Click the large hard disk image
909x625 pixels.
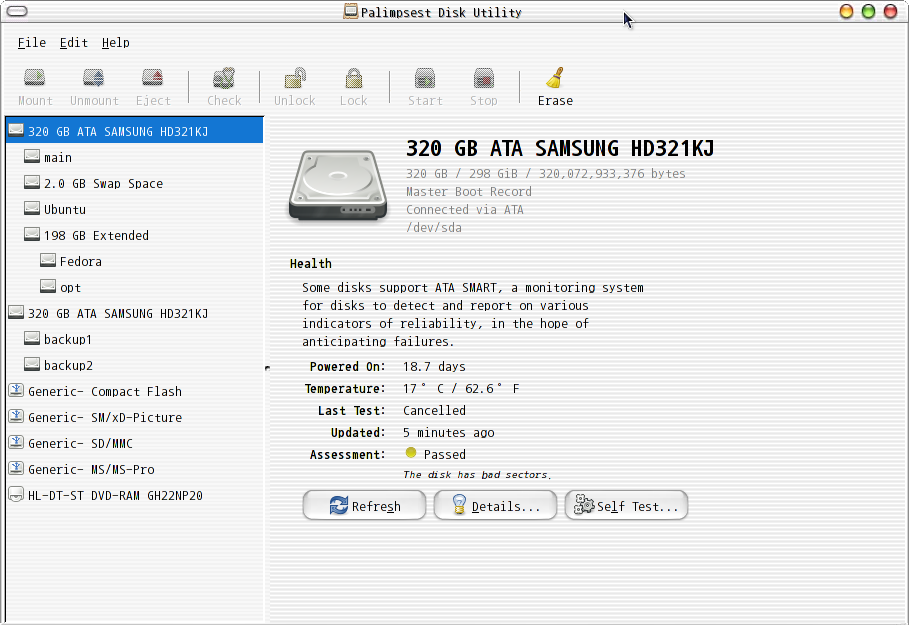tap(338, 186)
